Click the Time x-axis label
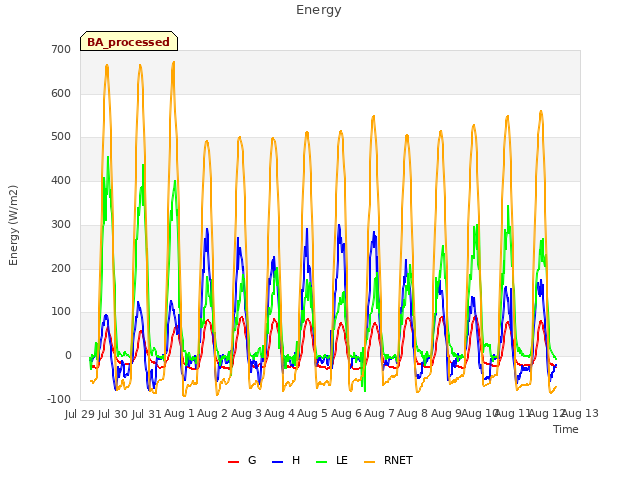This screenshot has height=480, width=640. 566,429
